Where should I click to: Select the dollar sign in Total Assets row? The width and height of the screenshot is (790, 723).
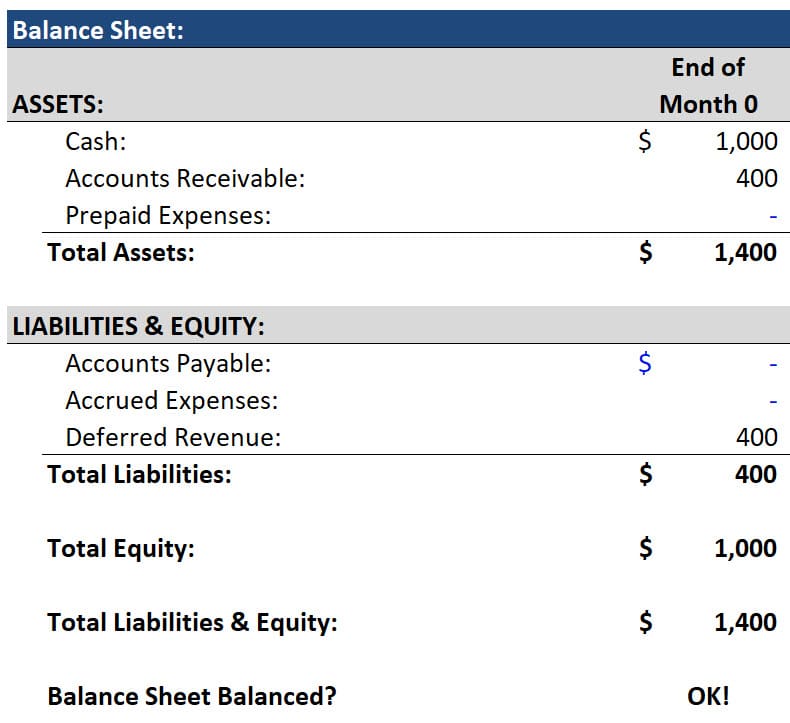click(645, 252)
